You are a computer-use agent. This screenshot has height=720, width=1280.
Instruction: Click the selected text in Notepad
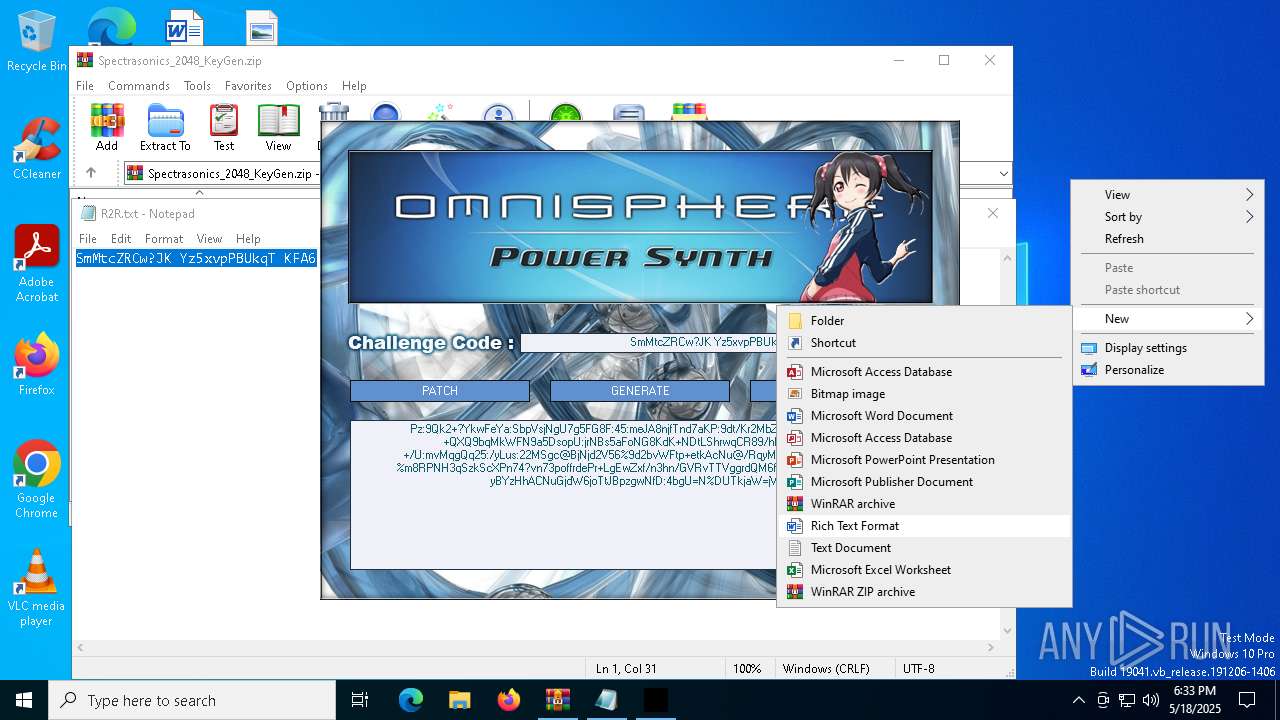tap(196, 258)
